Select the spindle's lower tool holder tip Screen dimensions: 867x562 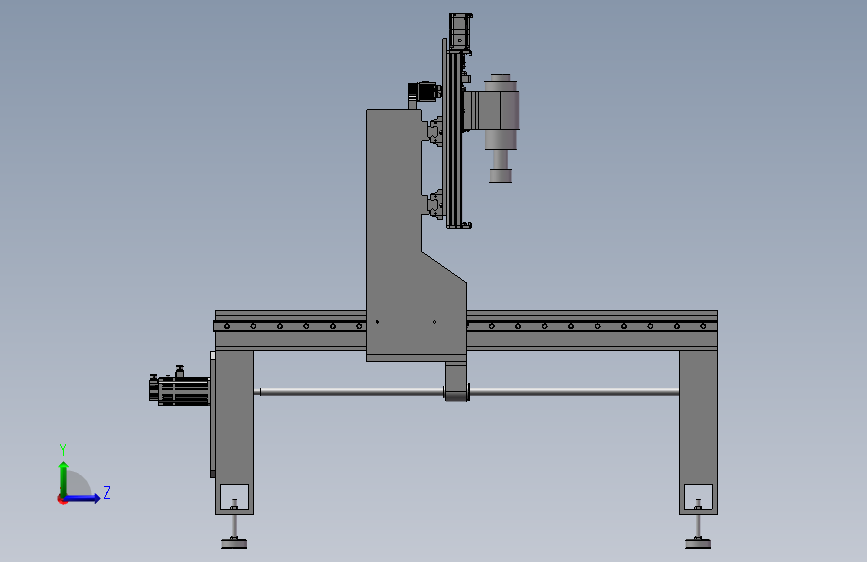(x=500, y=176)
